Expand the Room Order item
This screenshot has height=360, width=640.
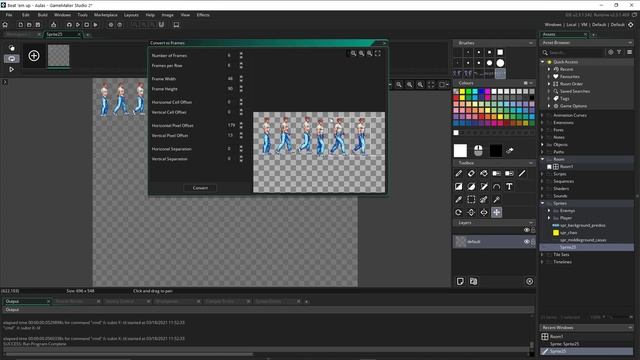(x=549, y=84)
